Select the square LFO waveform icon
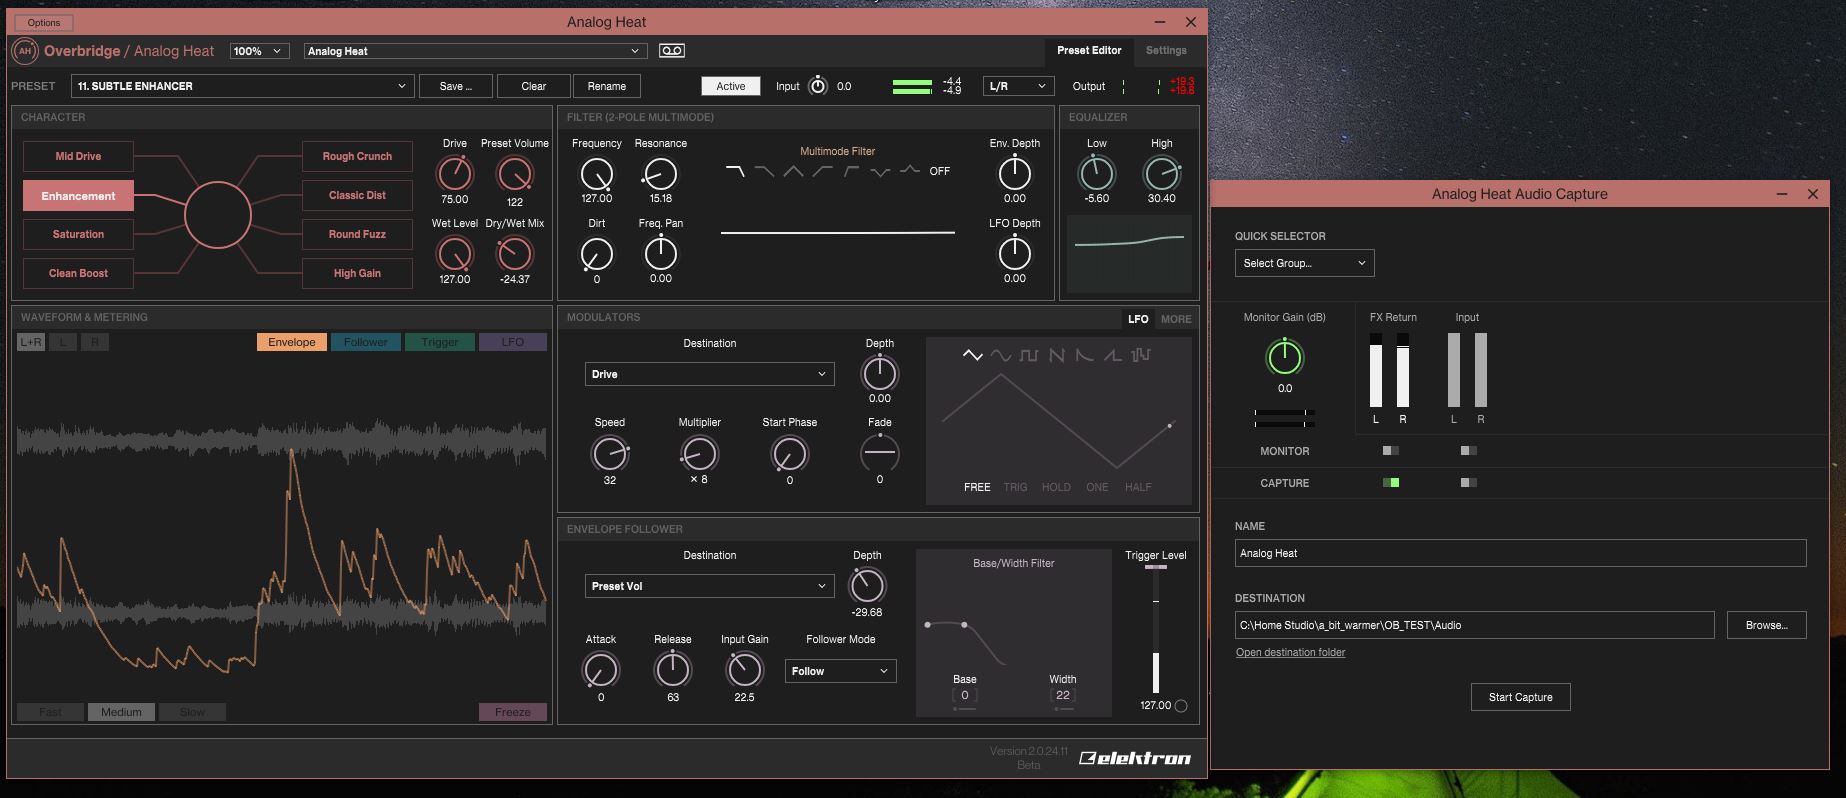The image size is (1846, 798). (1028, 355)
